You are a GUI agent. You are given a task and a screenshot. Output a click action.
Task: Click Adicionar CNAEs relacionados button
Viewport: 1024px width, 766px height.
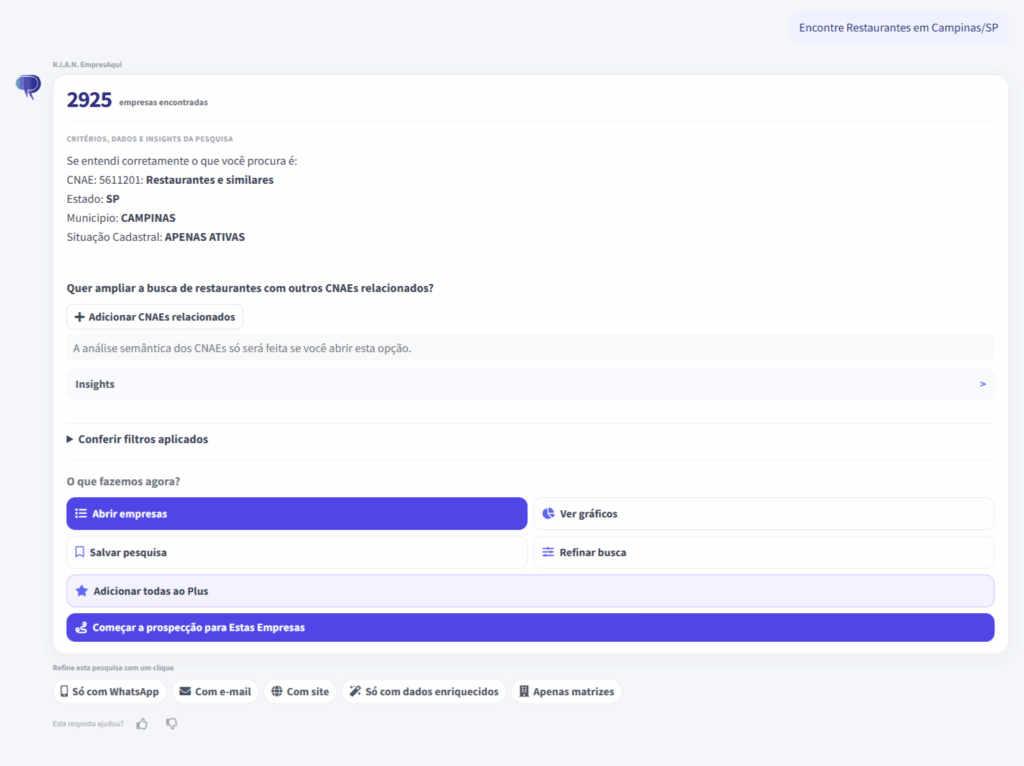pos(155,317)
